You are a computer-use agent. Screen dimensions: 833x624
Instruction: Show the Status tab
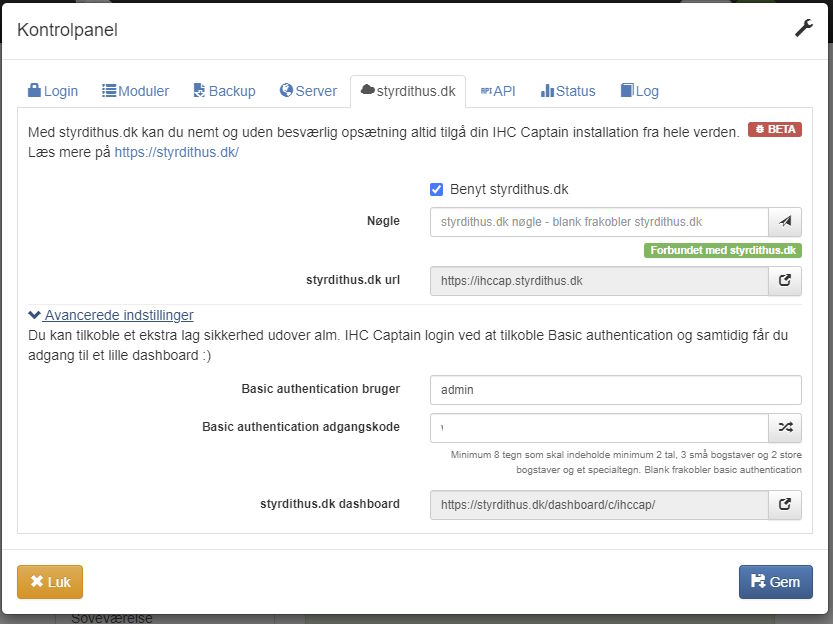pyautogui.click(x=568, y=91)
